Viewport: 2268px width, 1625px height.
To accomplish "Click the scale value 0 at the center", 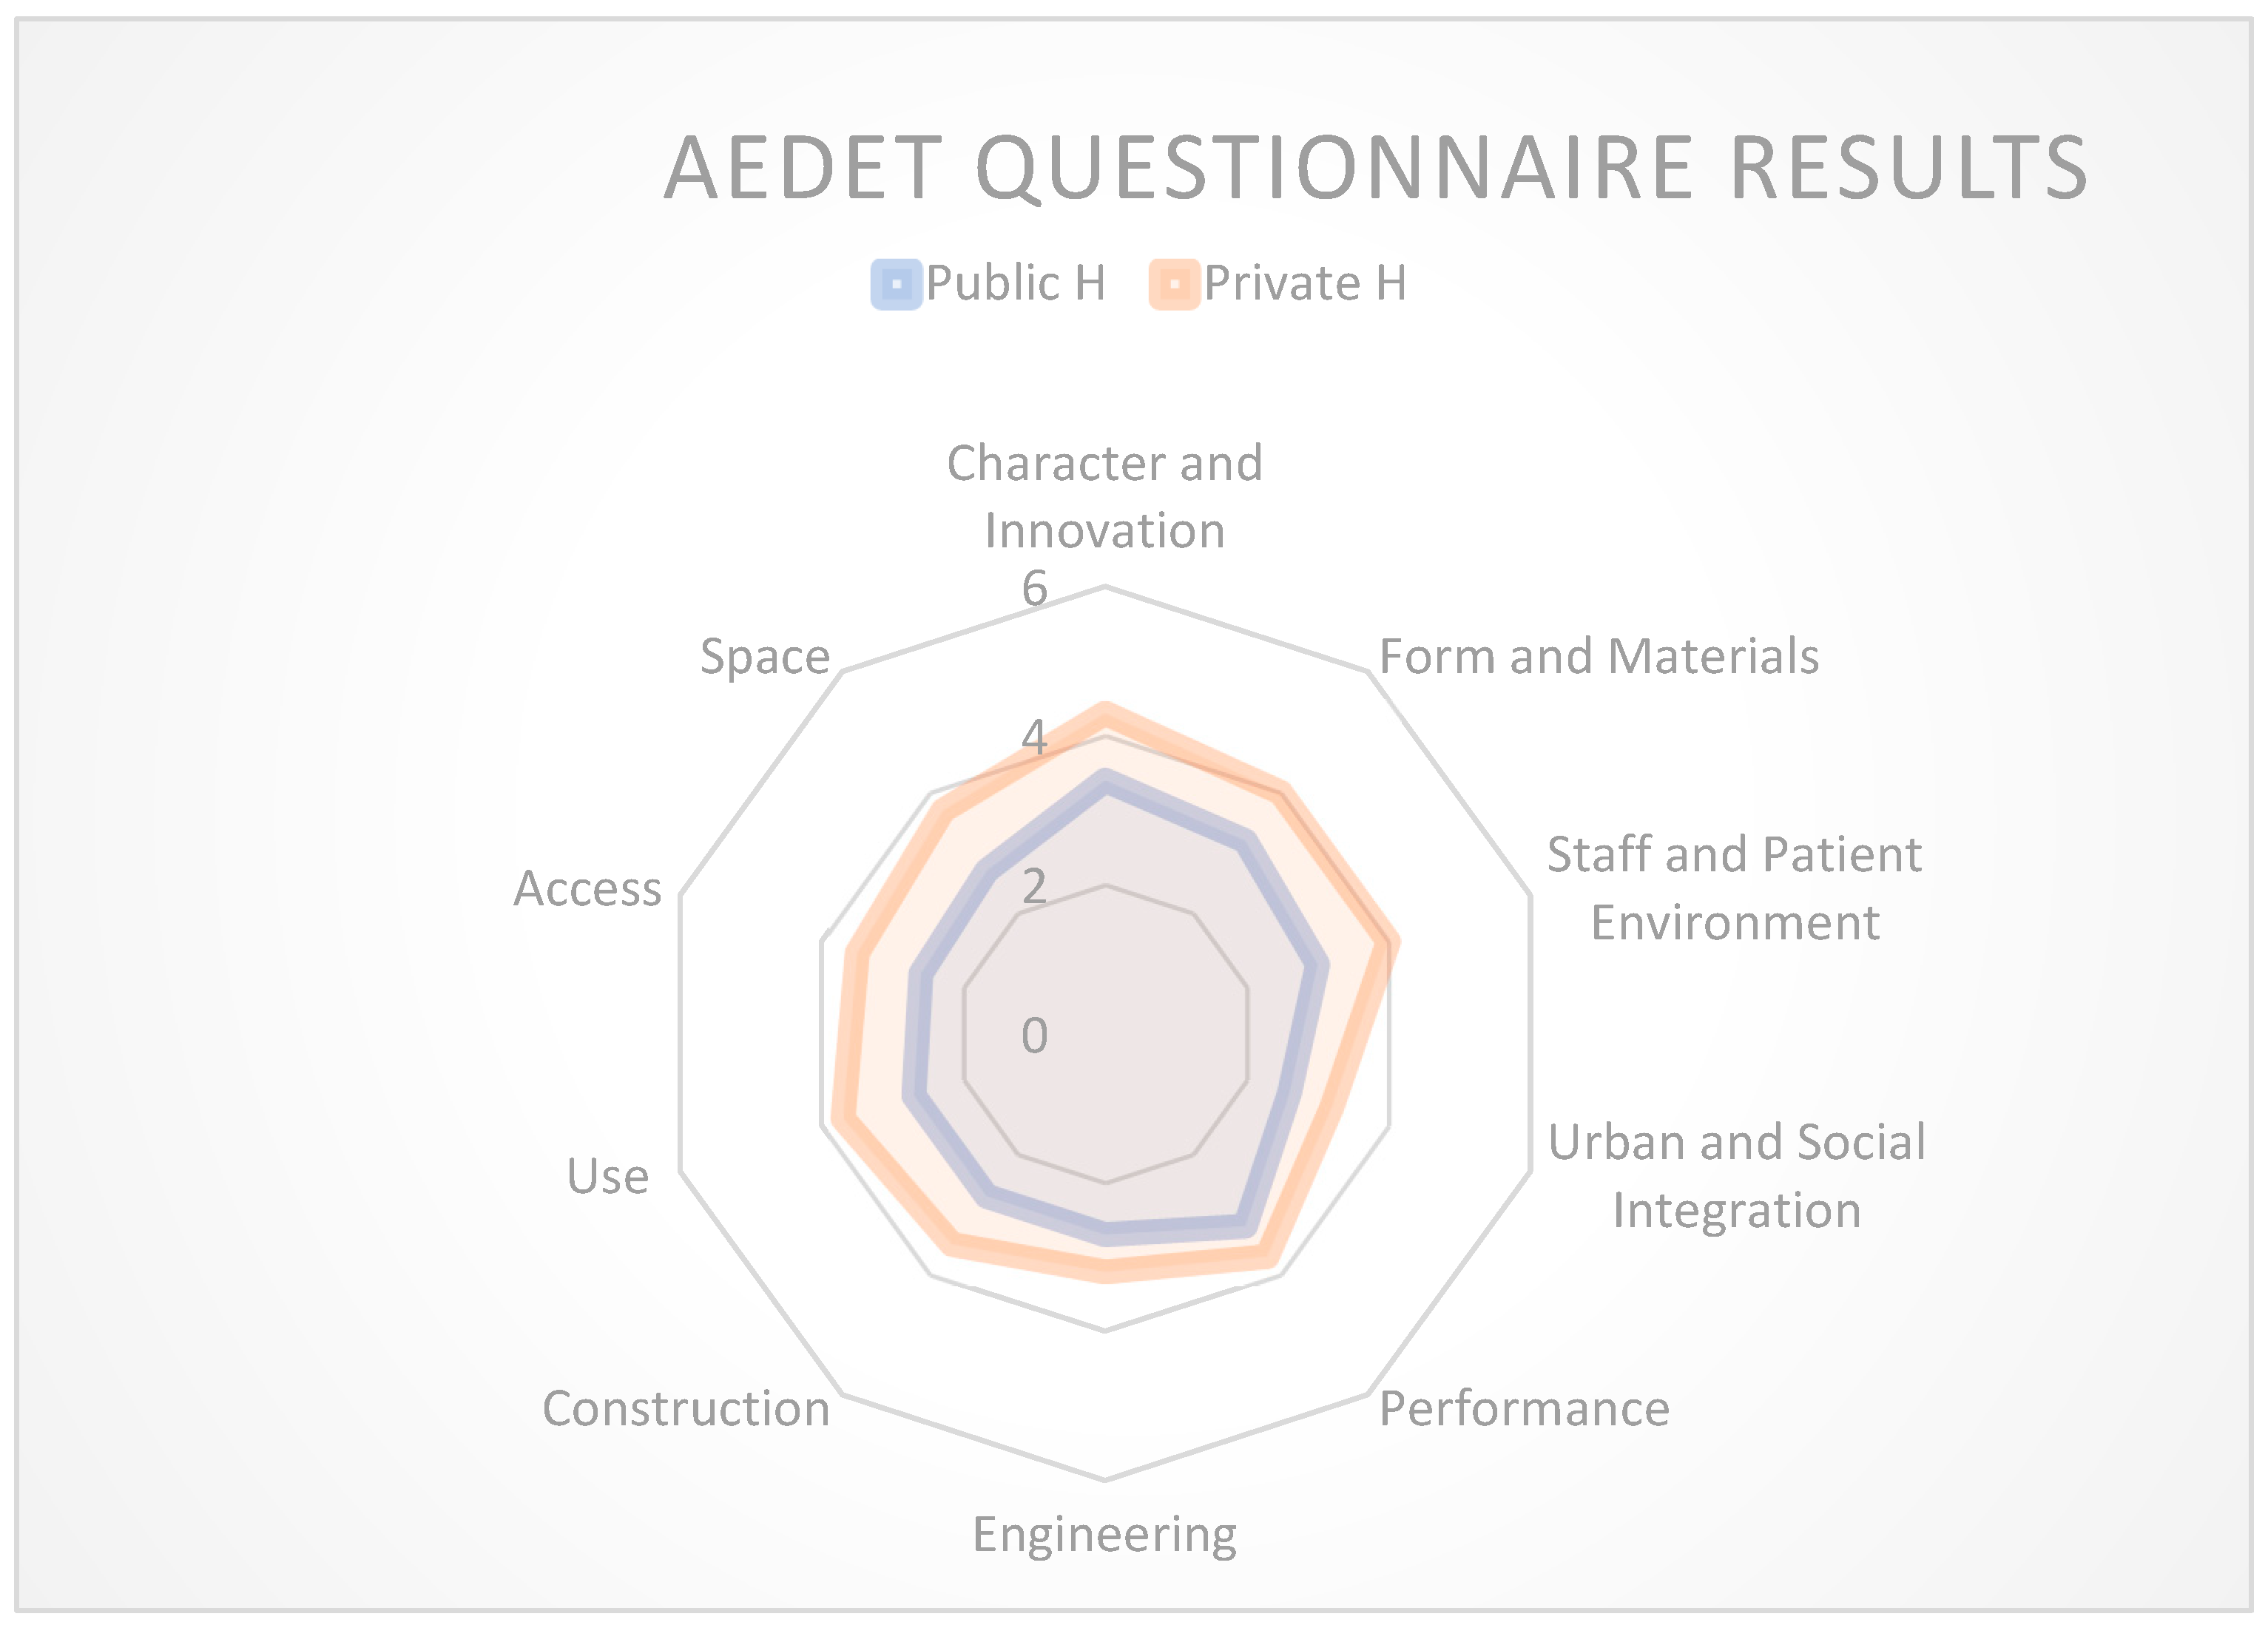I will pyautogui.click(x=1034, y=1036).
